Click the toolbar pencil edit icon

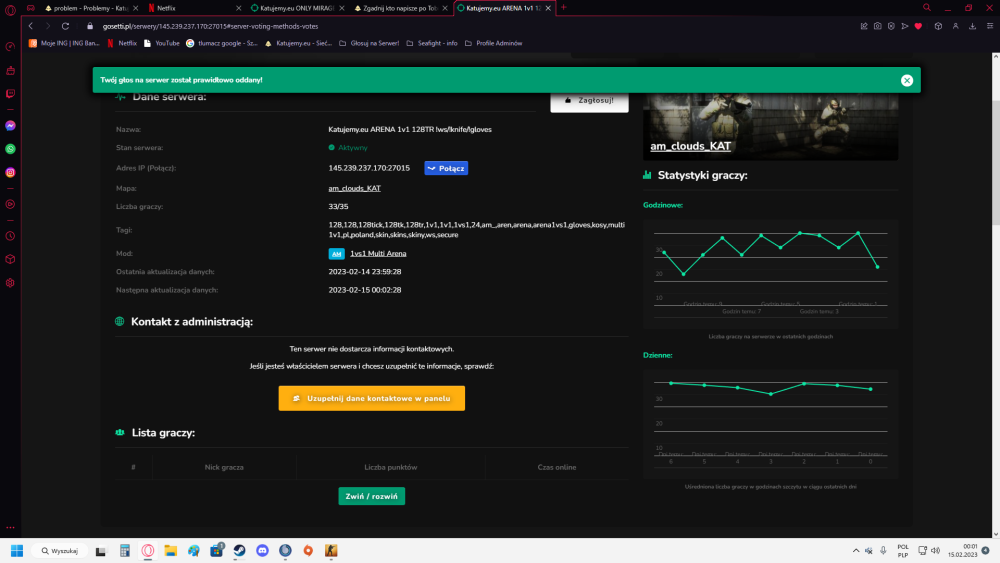tap(864, 26)
